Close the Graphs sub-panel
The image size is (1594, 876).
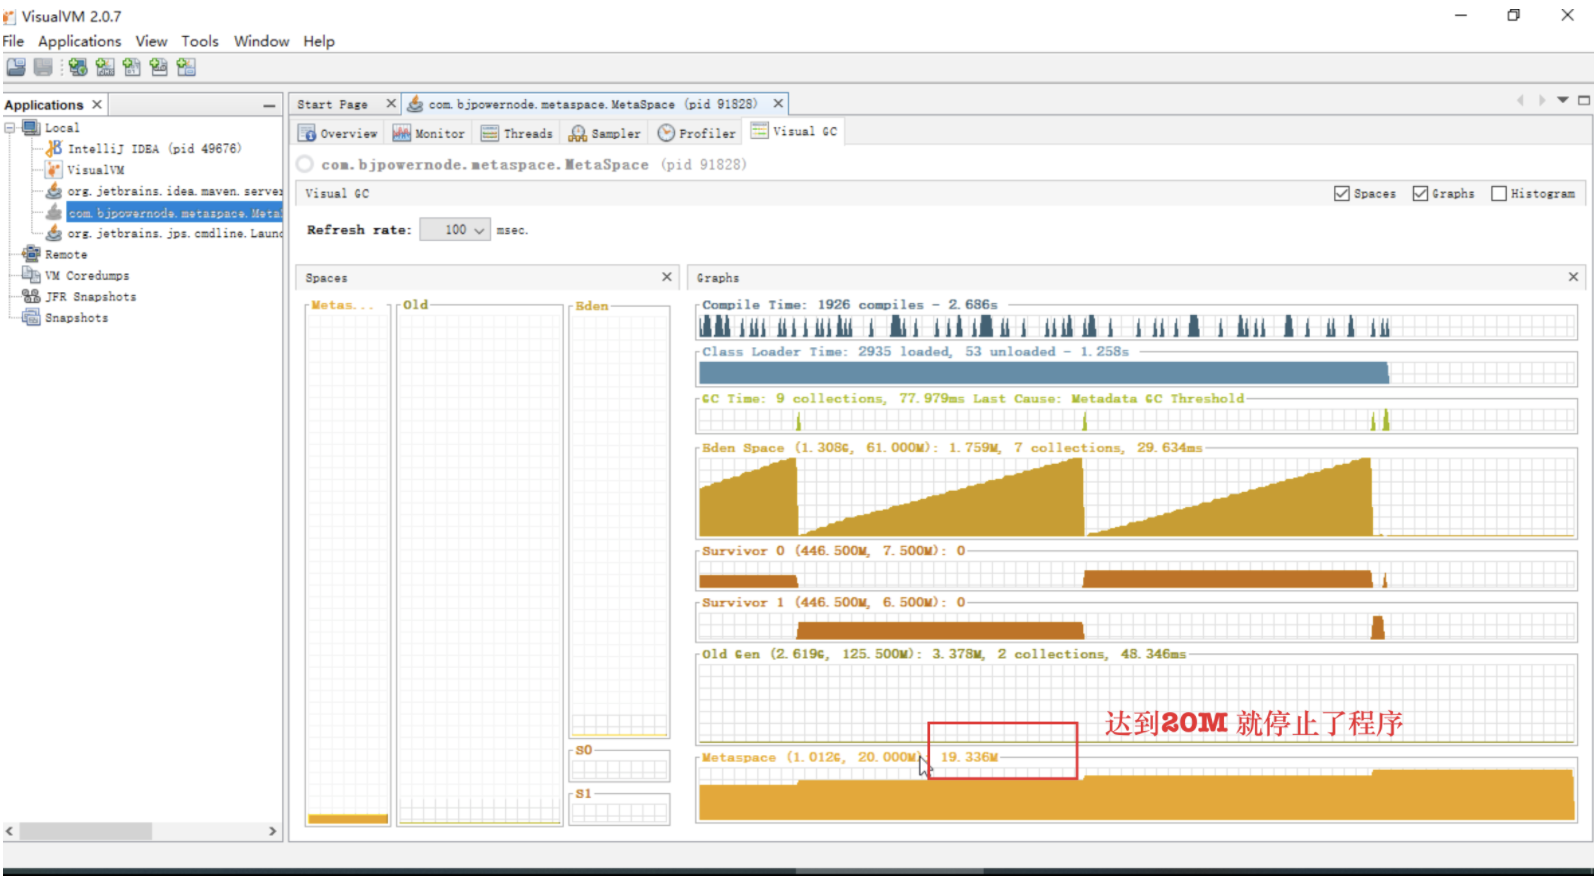[1573, 277]
